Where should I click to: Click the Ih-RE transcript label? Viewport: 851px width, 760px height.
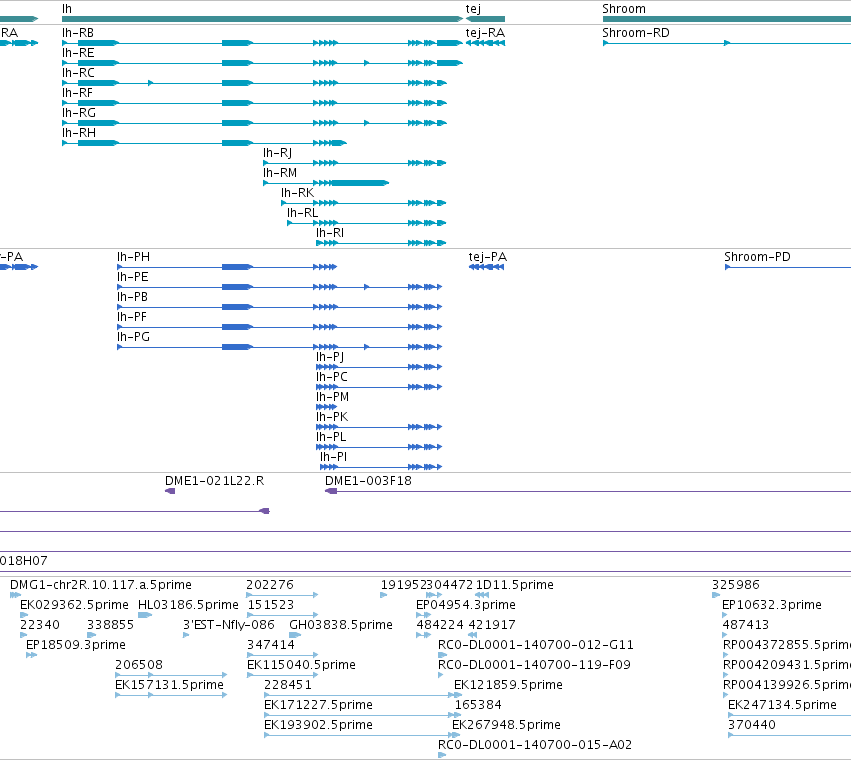coord(78,53)
